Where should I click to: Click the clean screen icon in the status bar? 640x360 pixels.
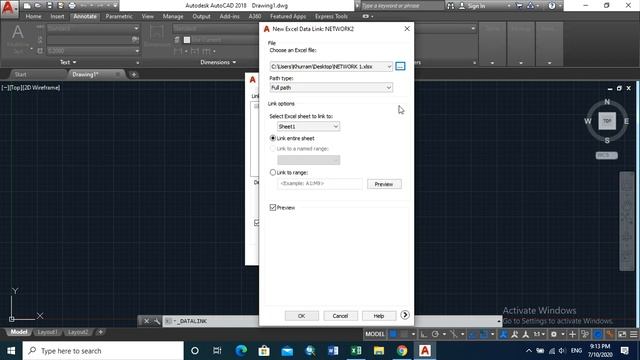click(622, 334)
